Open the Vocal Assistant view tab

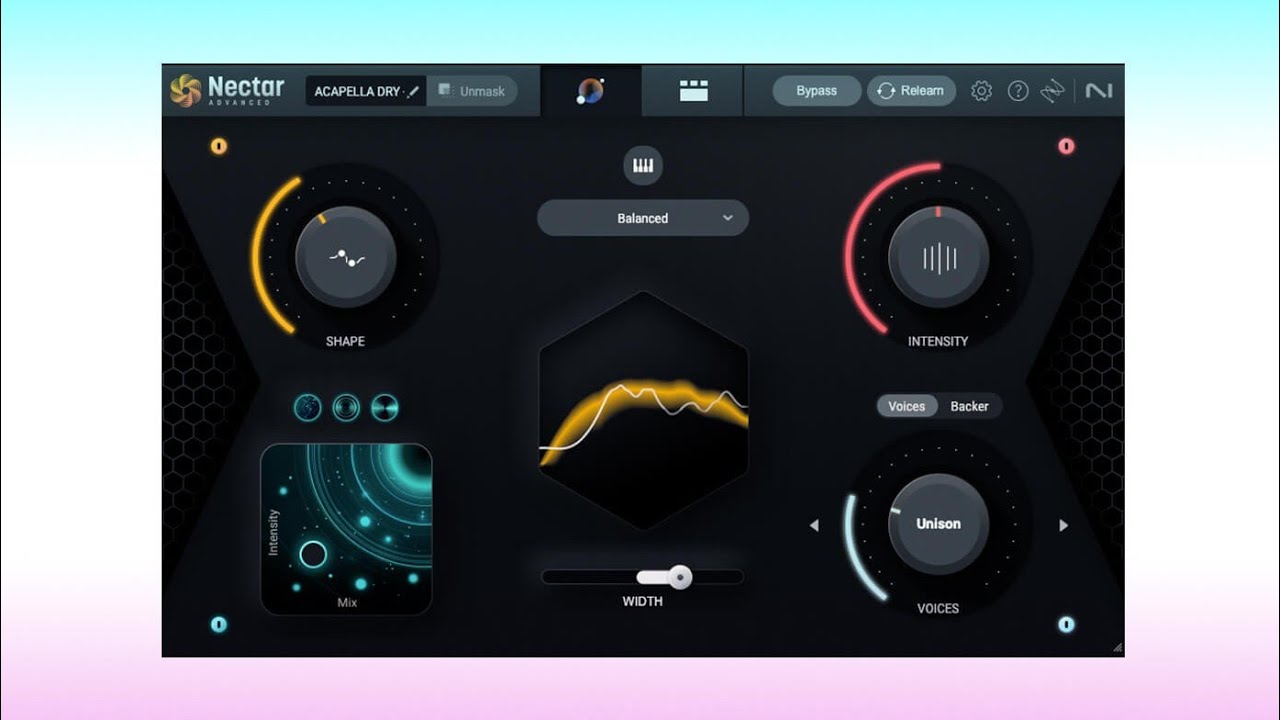click(x=591, y=91)
